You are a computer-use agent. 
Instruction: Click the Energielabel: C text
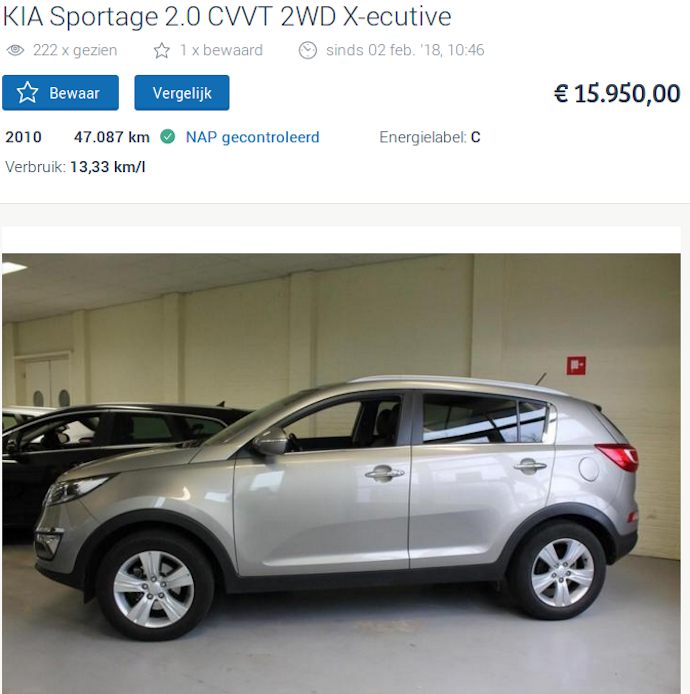pyautogui.click(x=430, y=137)
